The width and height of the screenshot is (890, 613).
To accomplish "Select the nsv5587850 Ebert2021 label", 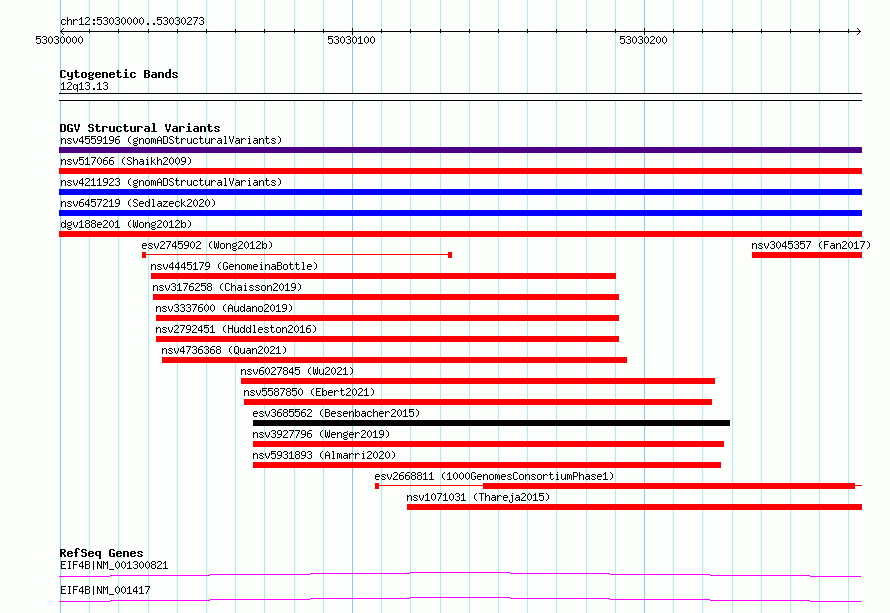I will 309,392.
